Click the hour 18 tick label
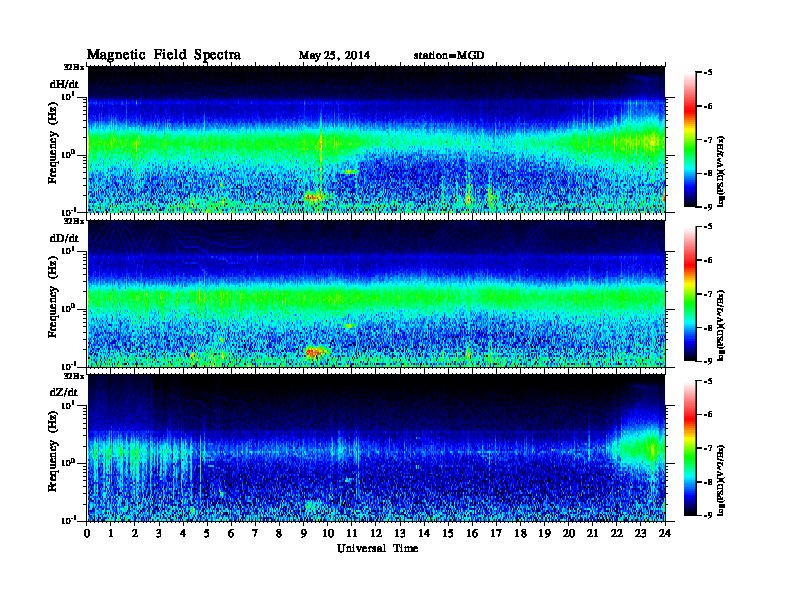Image resolution: width=792 pixels, height=612 pixels. pos(520,533)
